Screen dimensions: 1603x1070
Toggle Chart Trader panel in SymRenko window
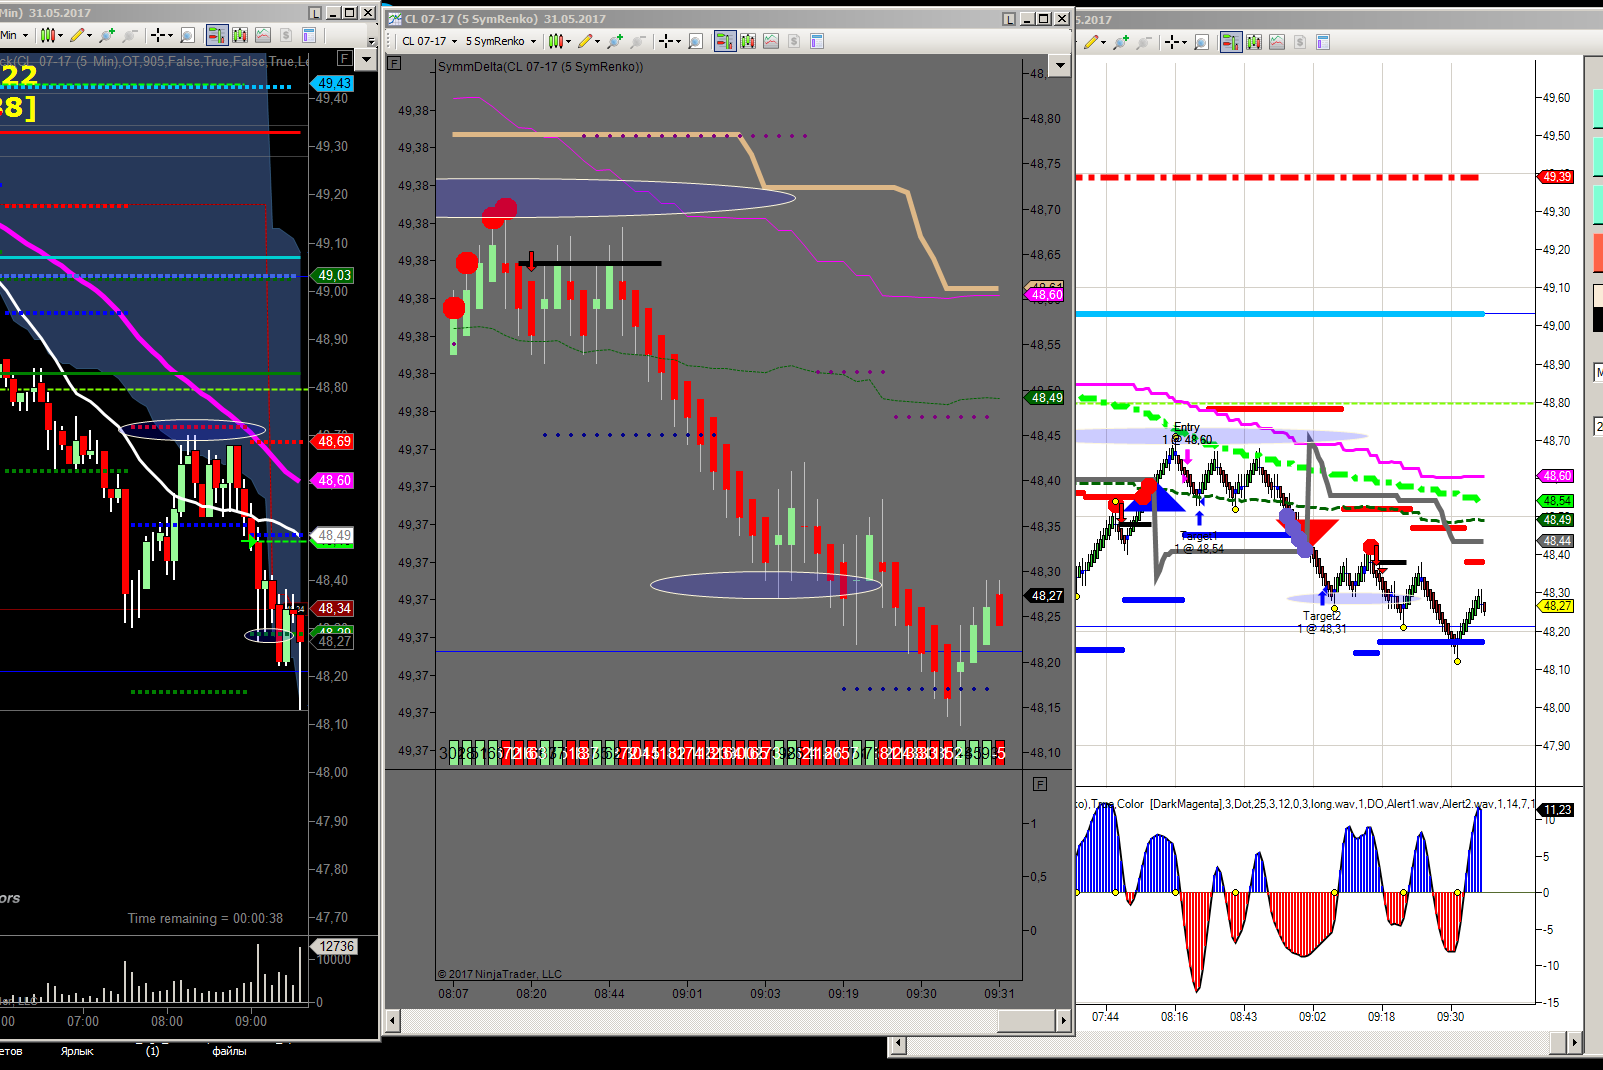point(725,41)
